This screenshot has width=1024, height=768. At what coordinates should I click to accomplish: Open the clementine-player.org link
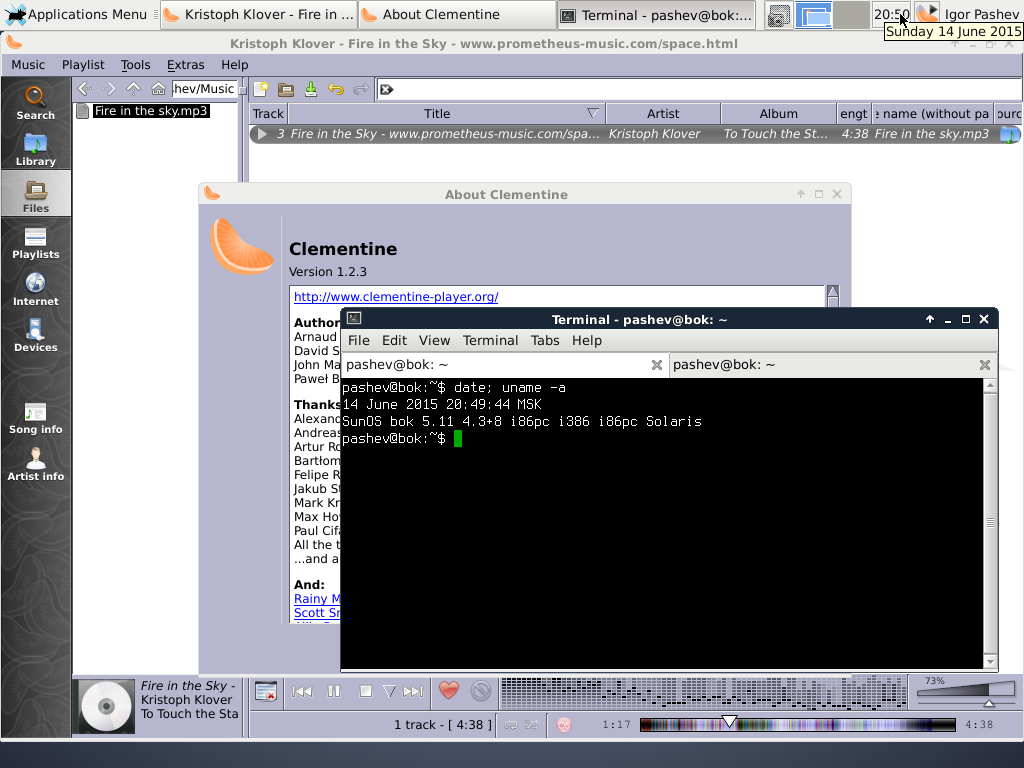tap(396, 296)
